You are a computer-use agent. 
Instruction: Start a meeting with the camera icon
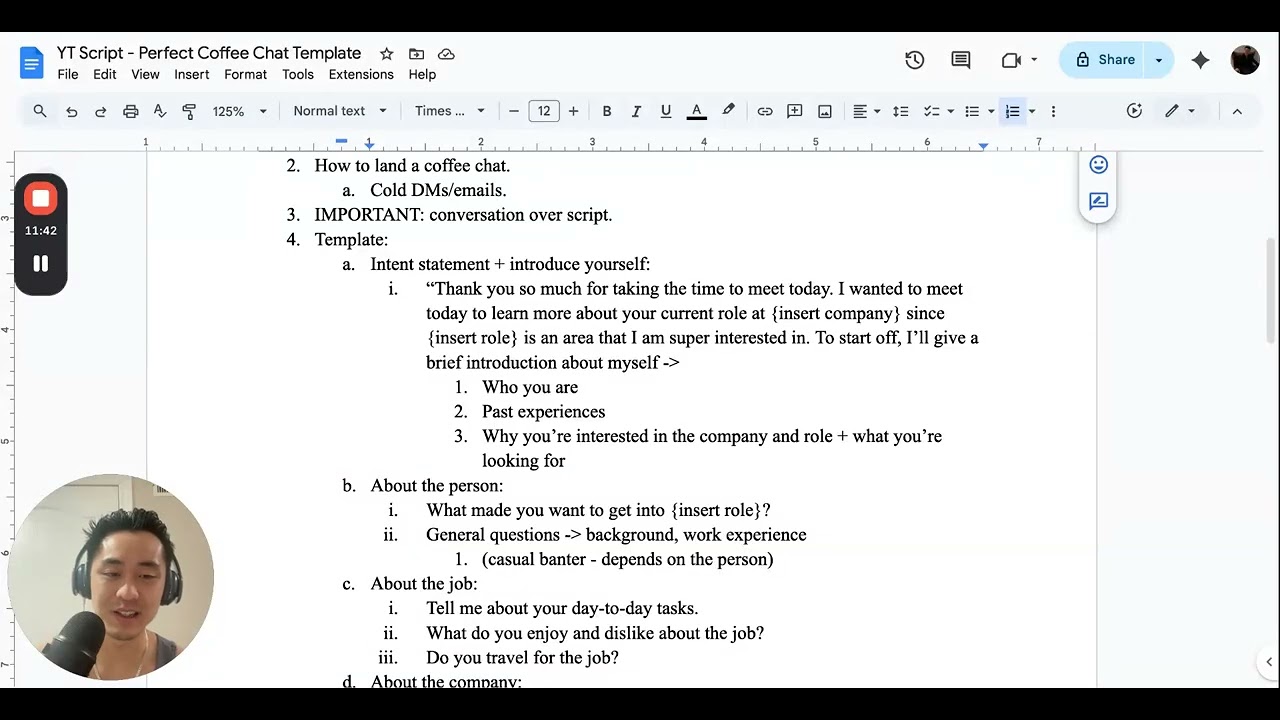click(x=1011, y=60)
